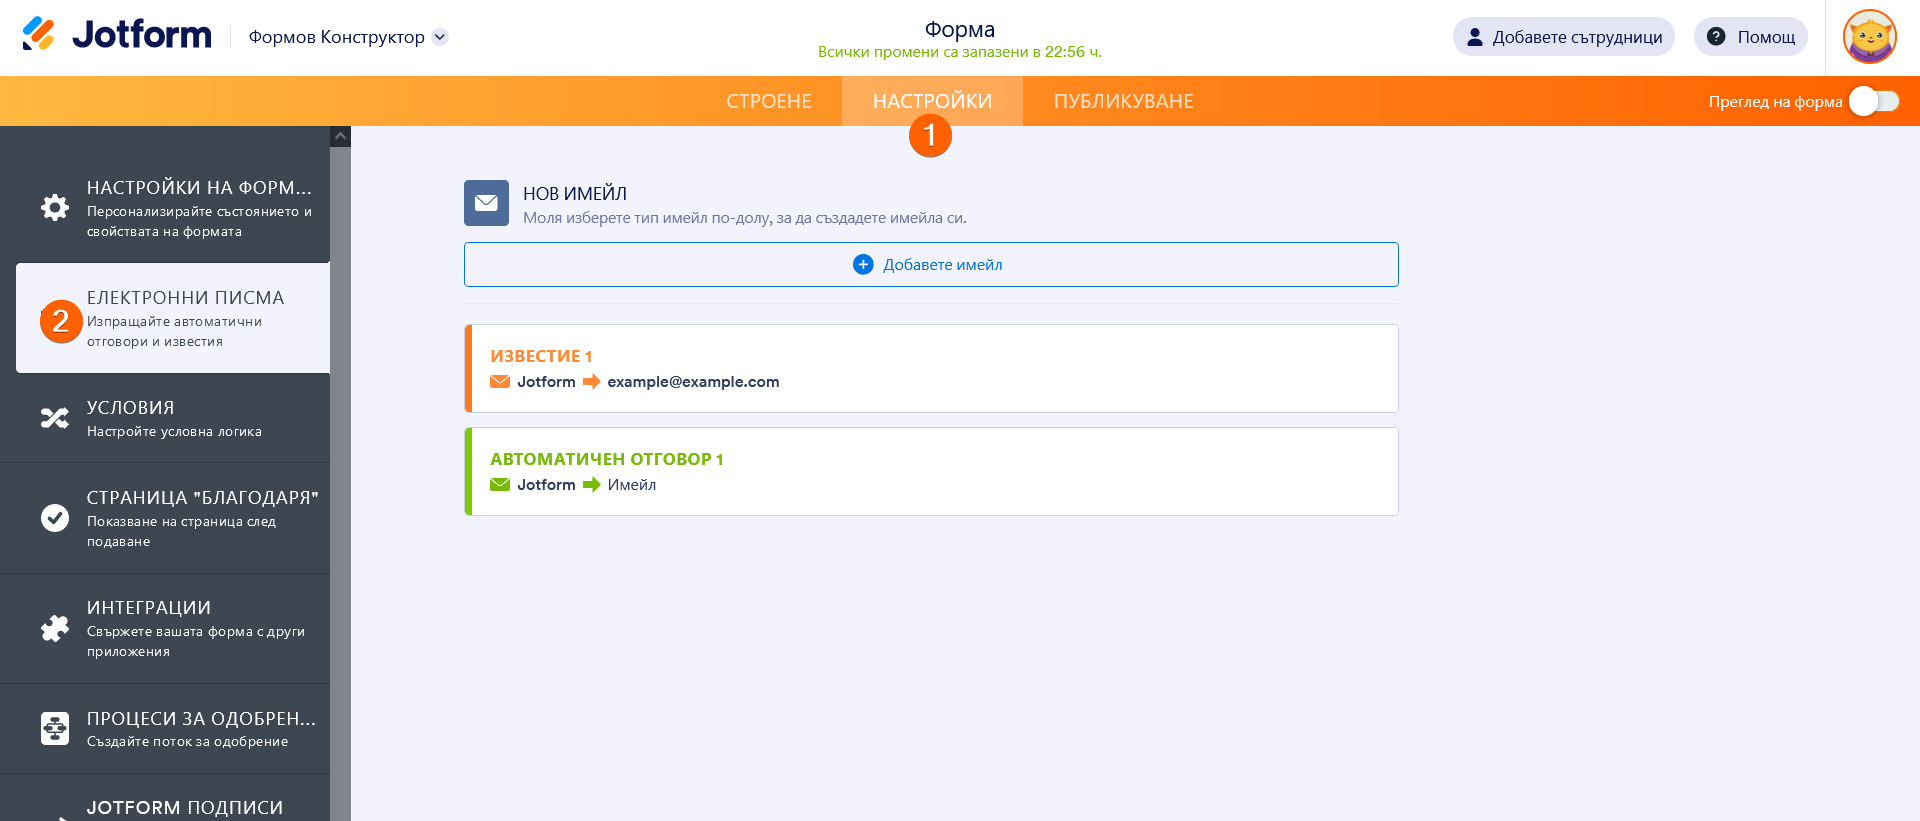Click the checkmark thank-you icon
1920x821 pixels.
(55, 517)
